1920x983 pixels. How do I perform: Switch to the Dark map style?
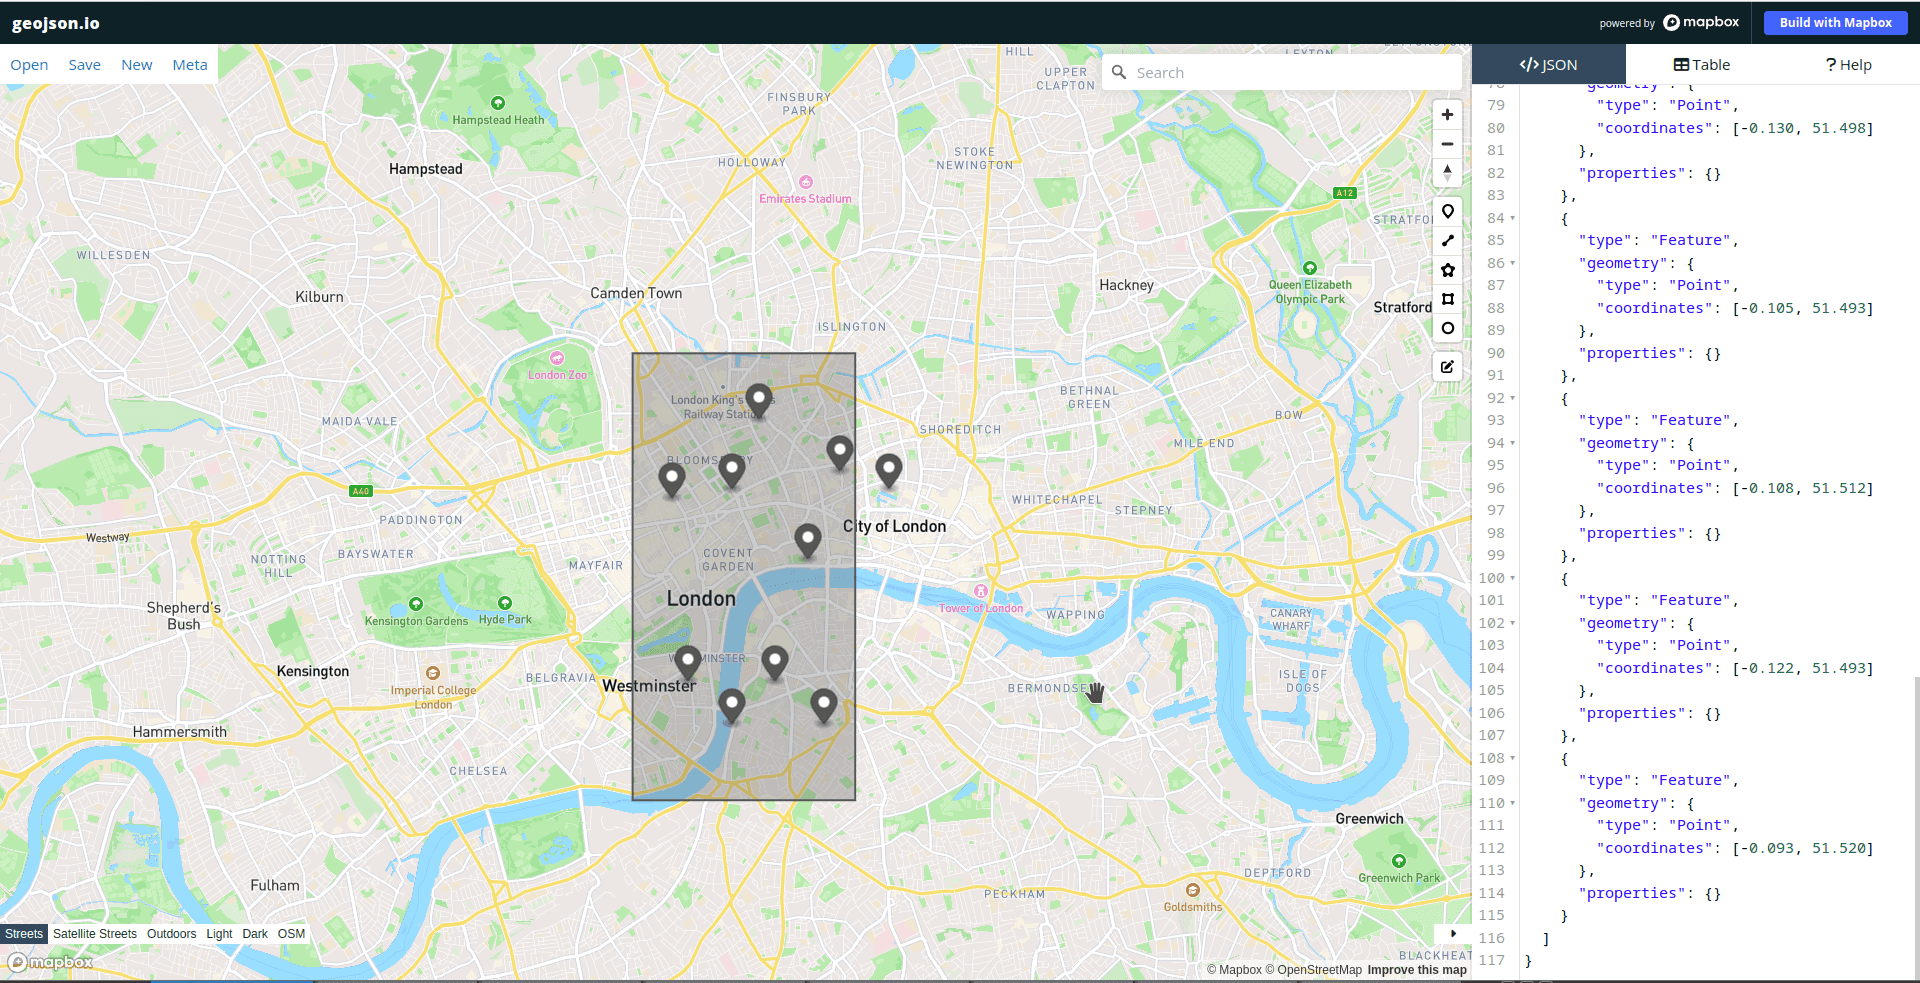pos(255,934)
